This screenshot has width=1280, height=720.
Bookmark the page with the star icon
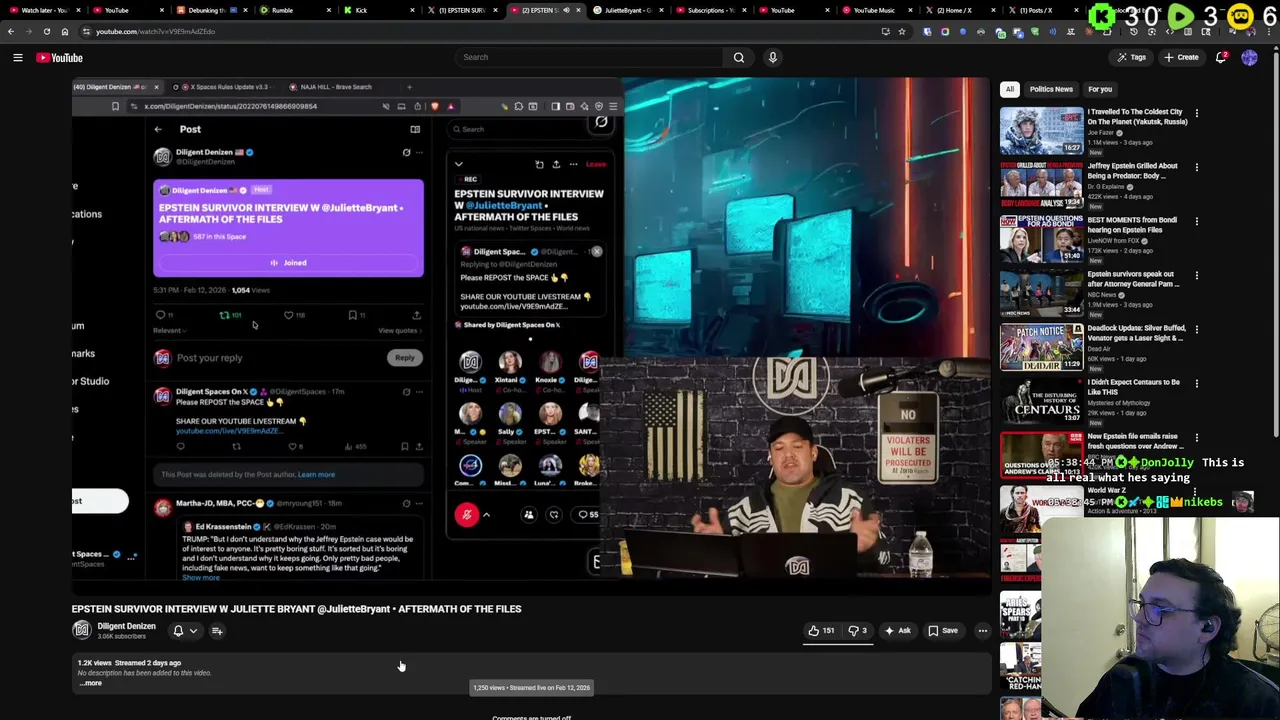click(902, 31)
